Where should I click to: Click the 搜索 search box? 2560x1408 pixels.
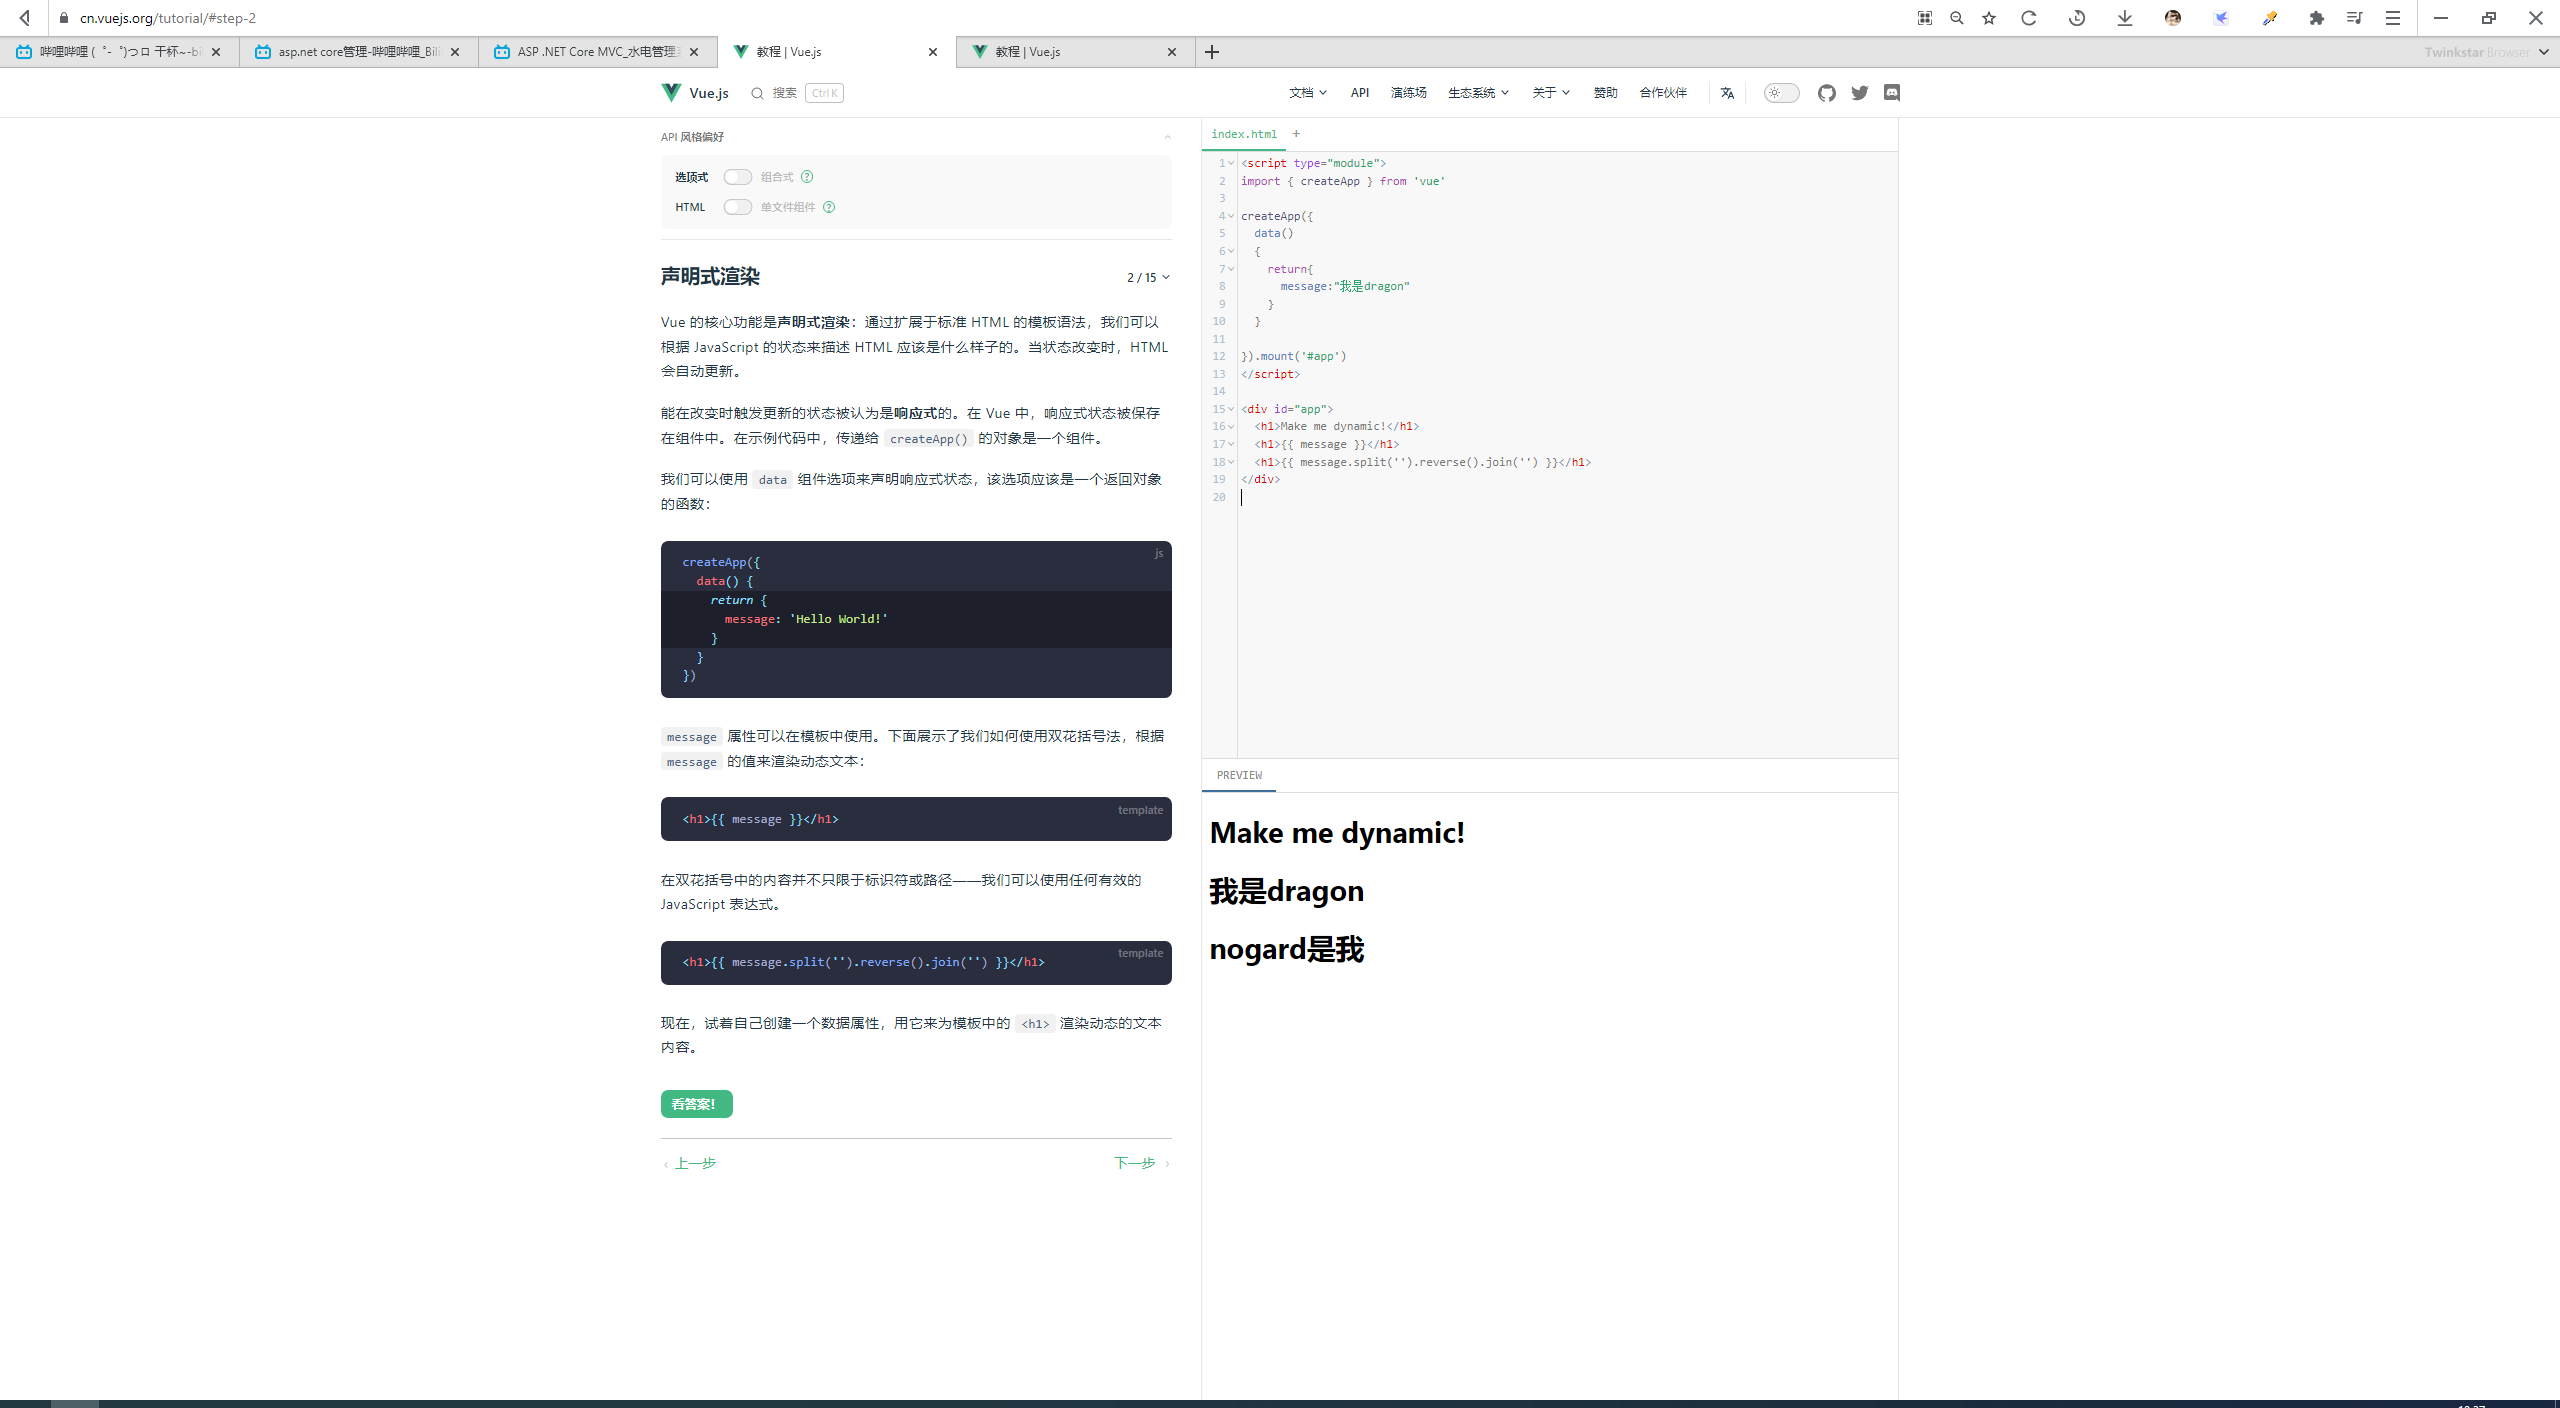(x=797, y=93)
